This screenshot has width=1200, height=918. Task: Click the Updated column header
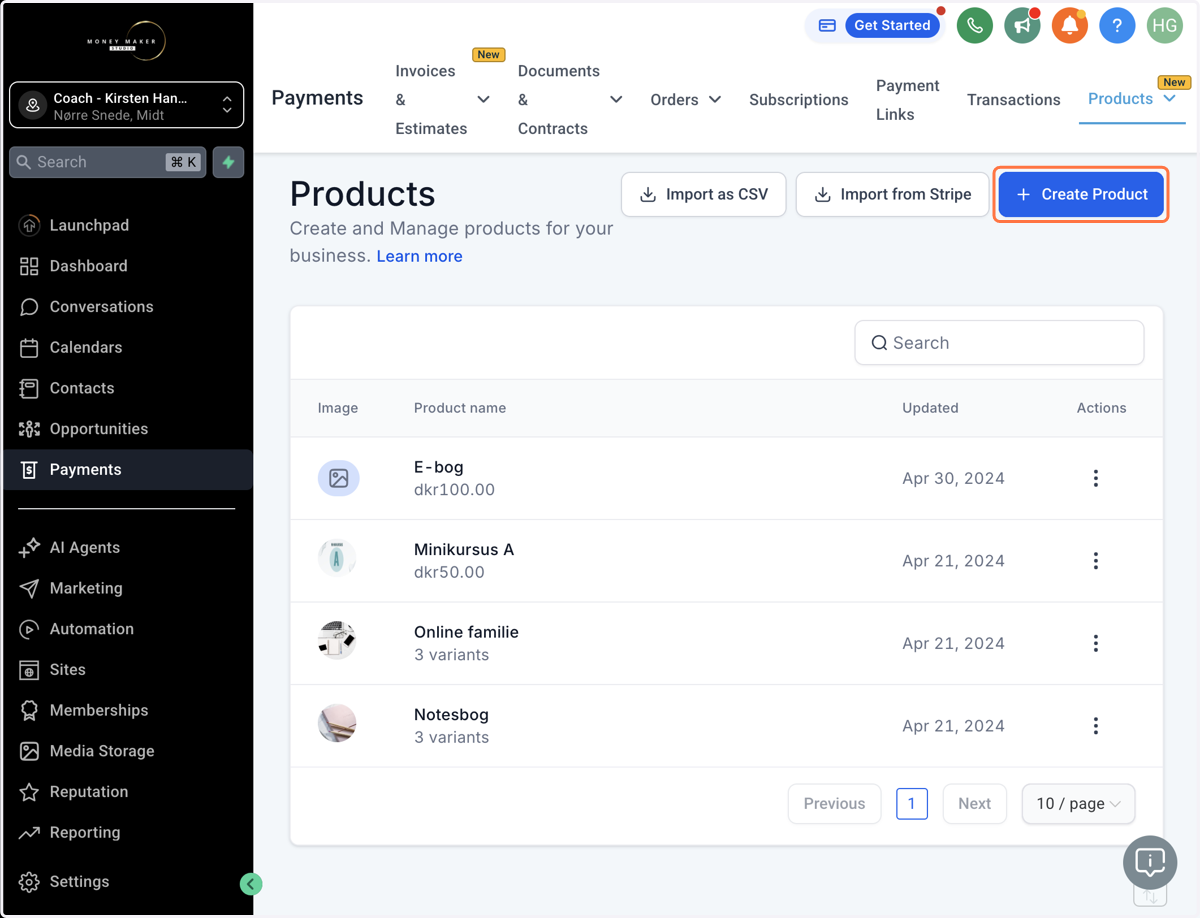[x=930, y=408]
